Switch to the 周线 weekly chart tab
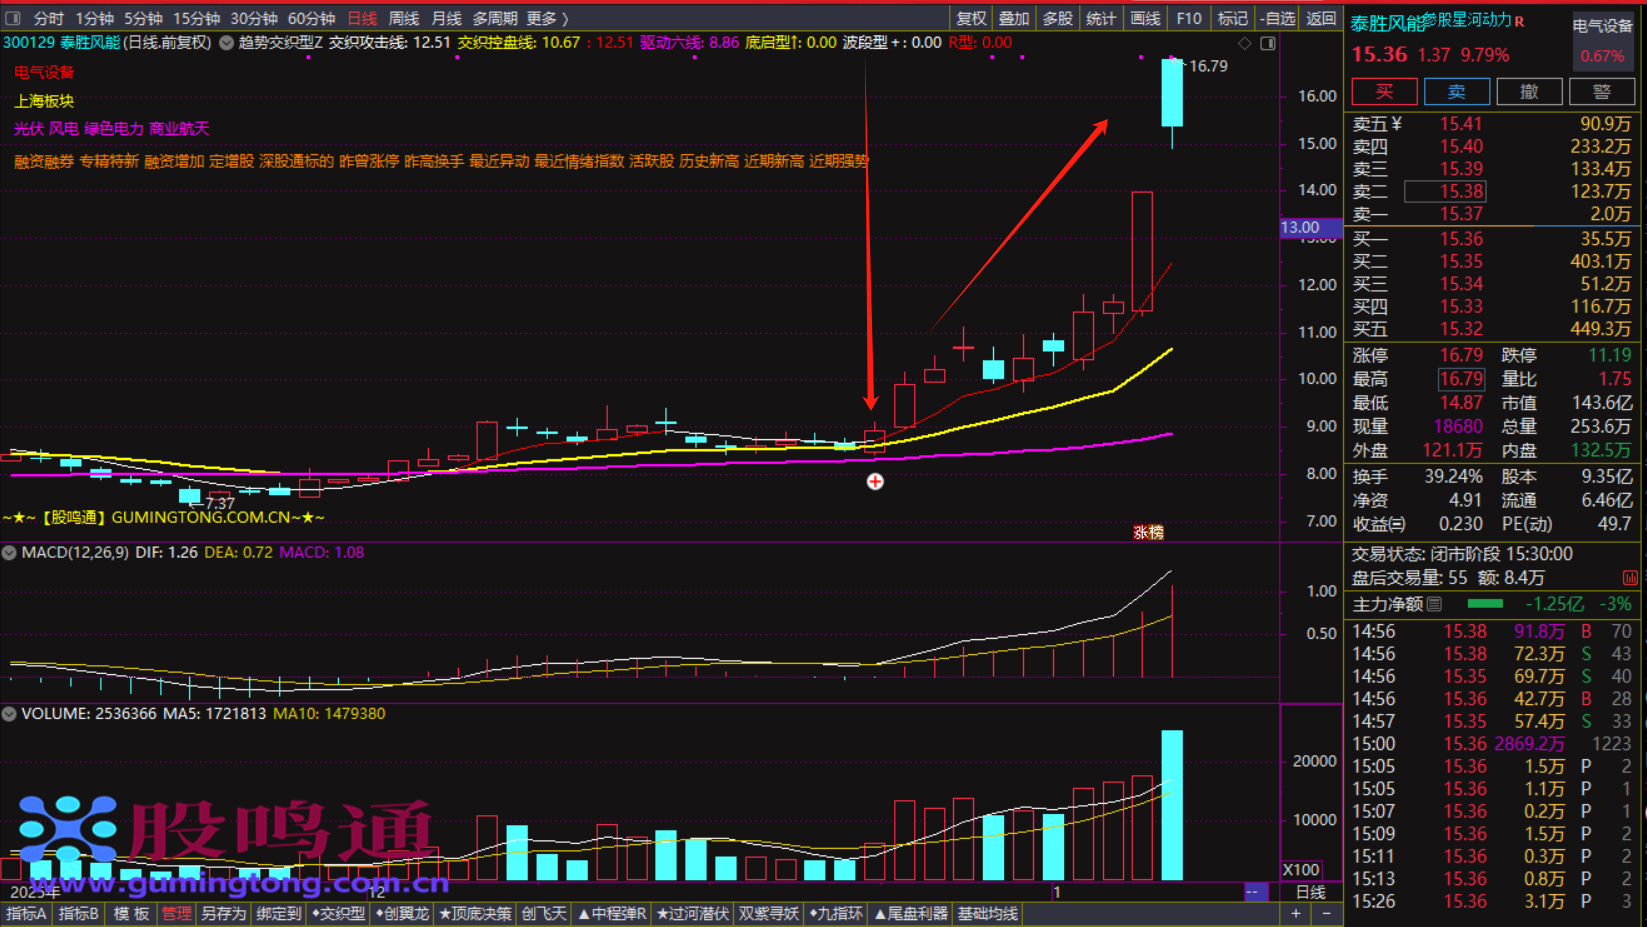Screen dimensions: 1647x927 [x=403, y=18]
